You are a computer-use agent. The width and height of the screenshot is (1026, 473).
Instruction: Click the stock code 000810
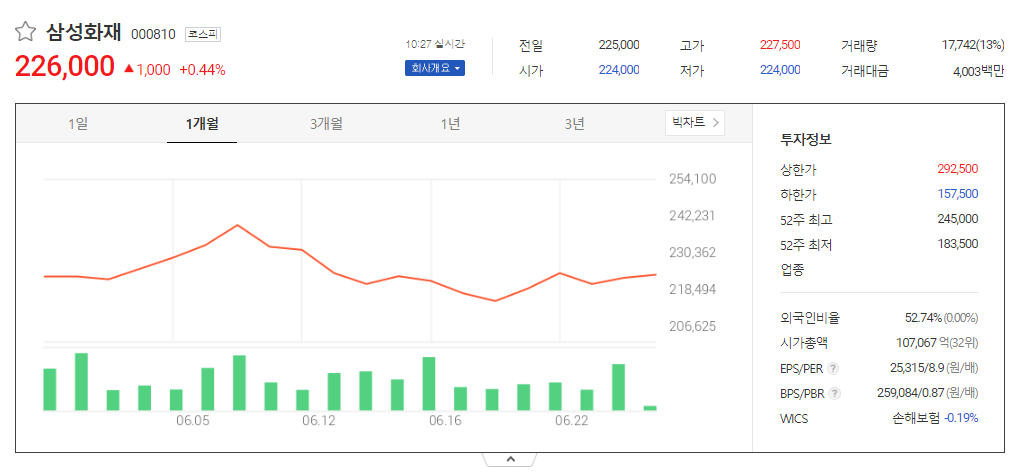coord(153,34)
